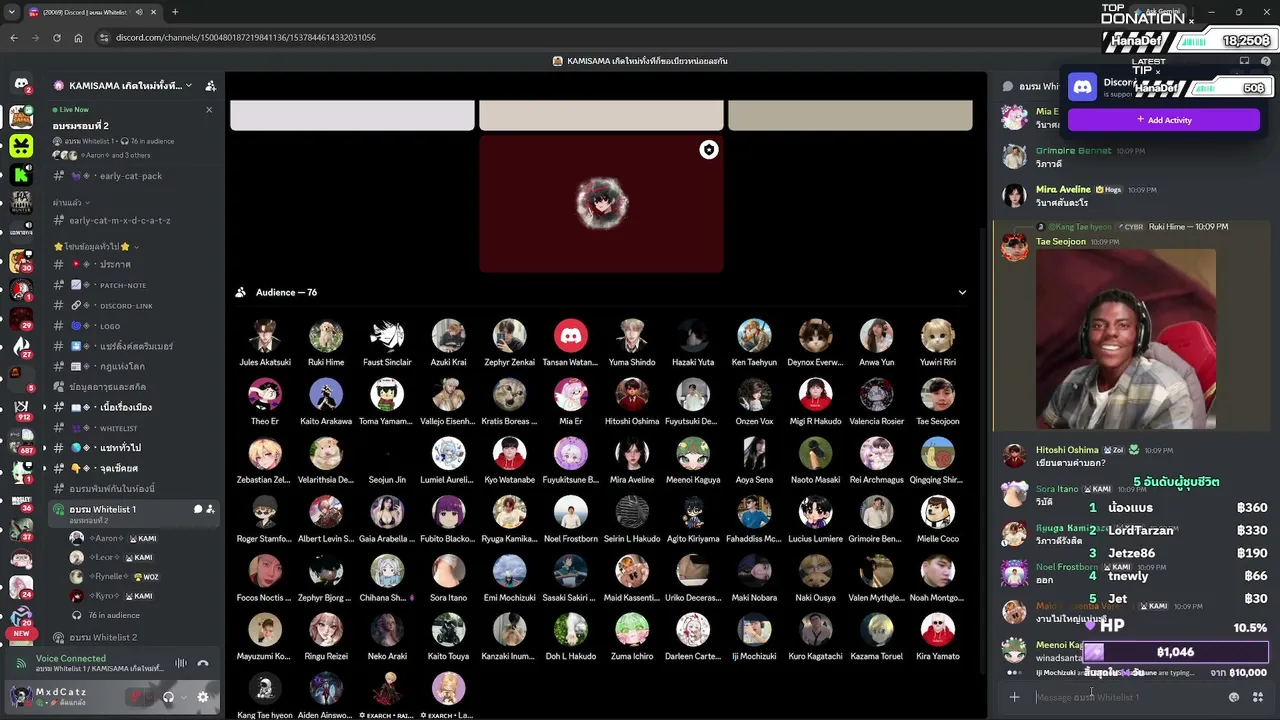Select Ruki Hime audience avatar
This screenshot has height=720, width=1280.
(x=326, y=336)
